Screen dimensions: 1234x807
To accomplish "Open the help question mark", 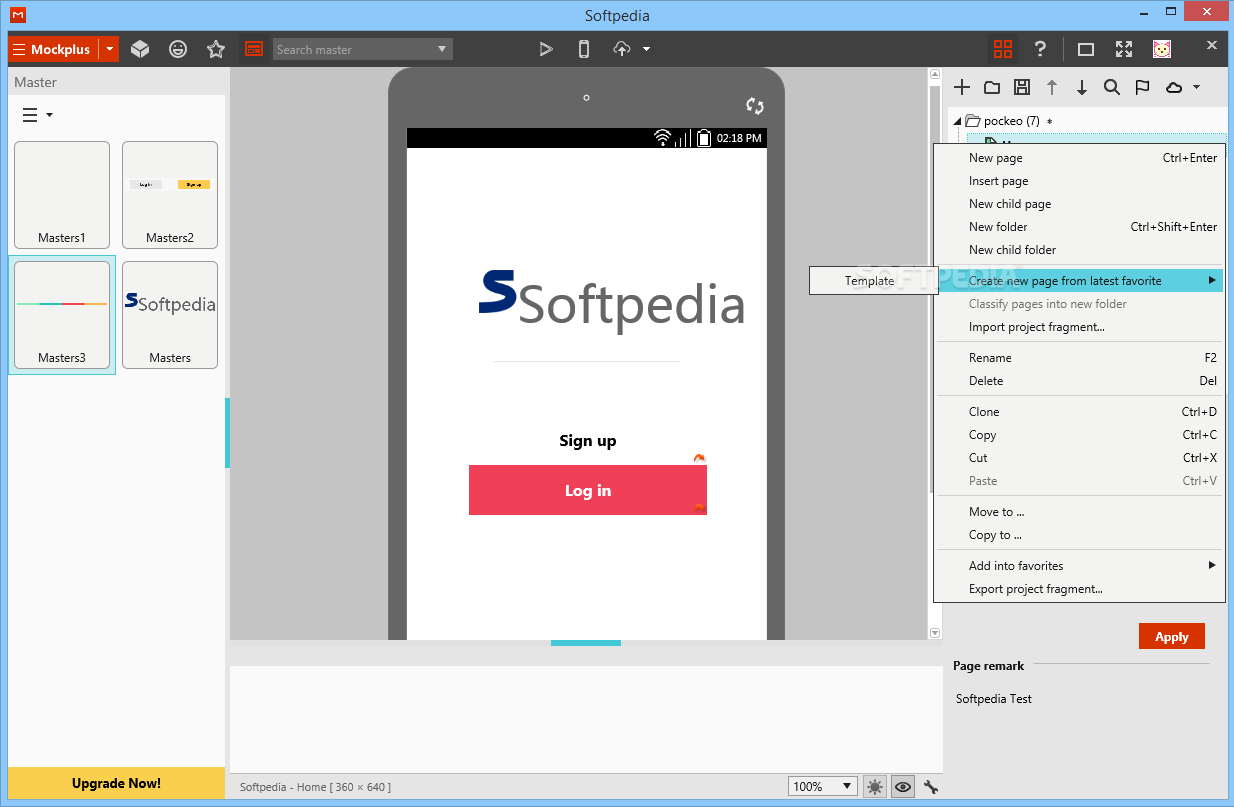I will tap(1040, 49).
